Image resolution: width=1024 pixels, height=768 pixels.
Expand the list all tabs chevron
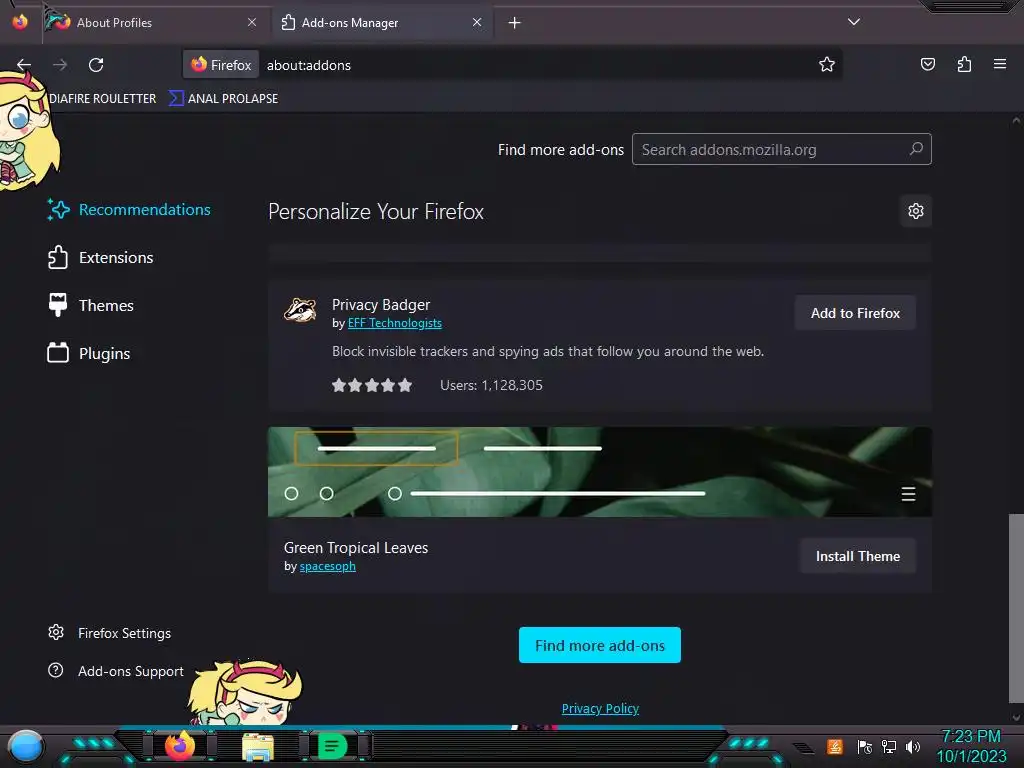tap(854, 22)
